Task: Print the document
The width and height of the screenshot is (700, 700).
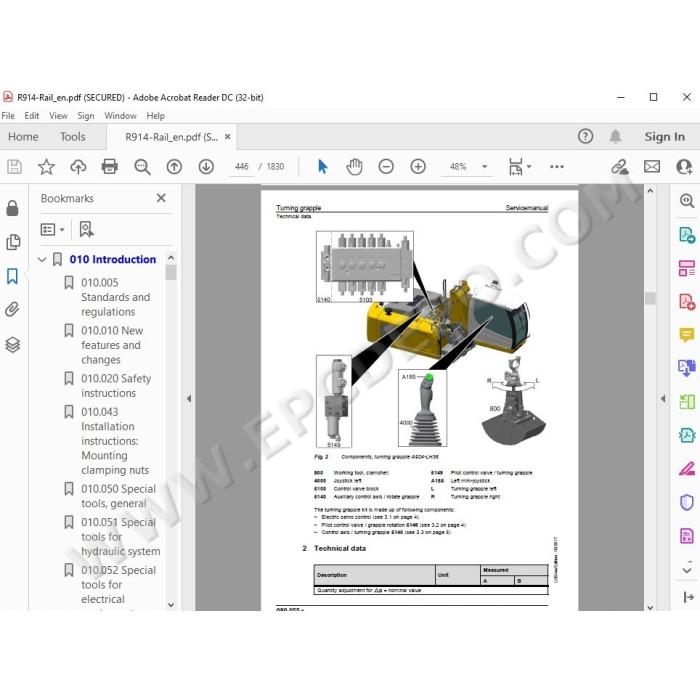Action: [109, 167]
